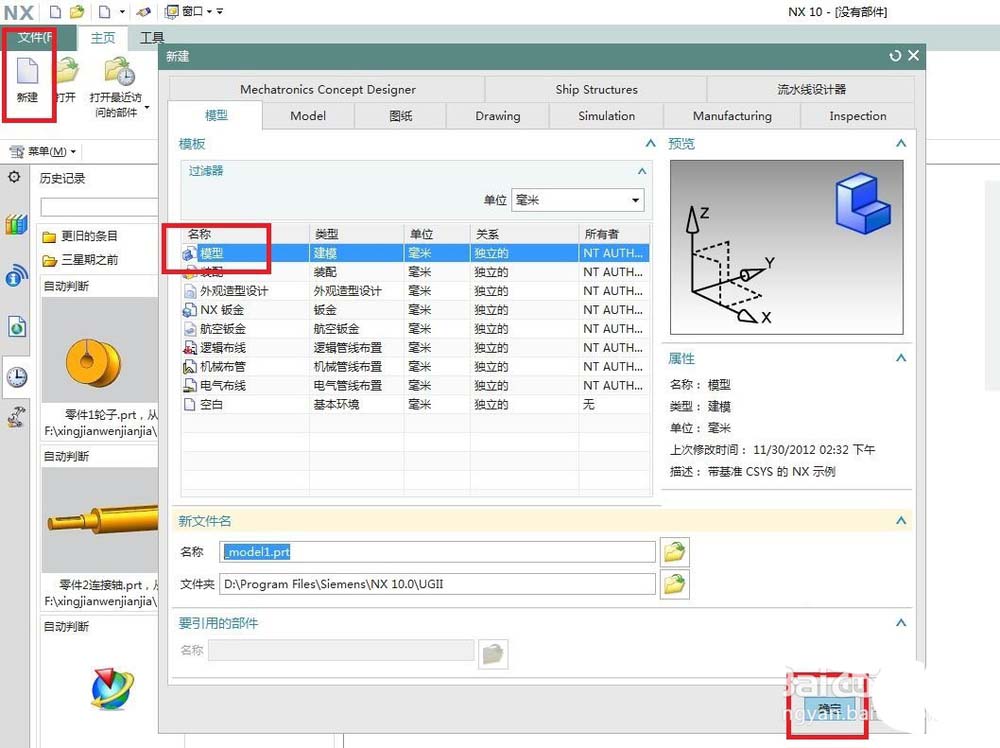Click the 新建 (New) file icon

27,71
